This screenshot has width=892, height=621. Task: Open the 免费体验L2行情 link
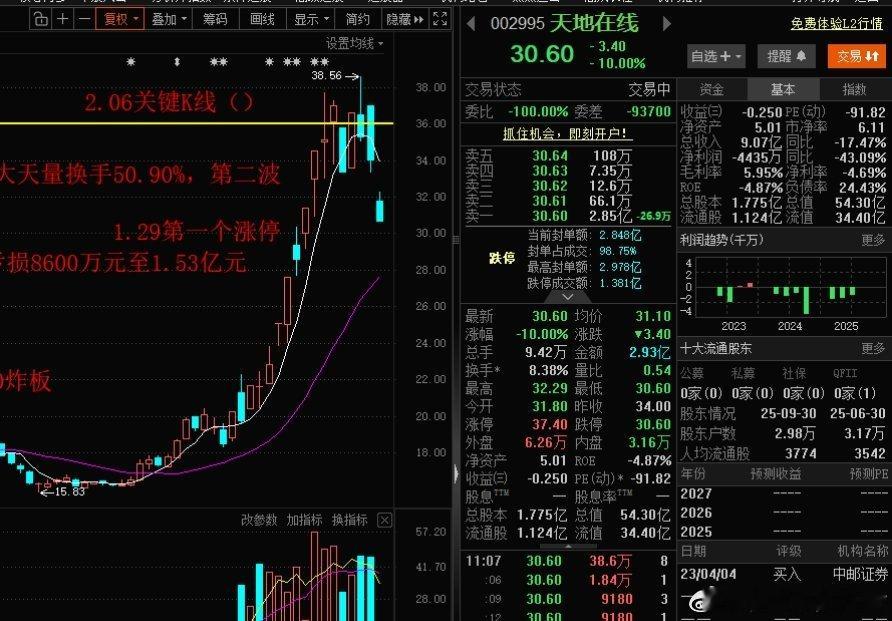click(836, 24)
